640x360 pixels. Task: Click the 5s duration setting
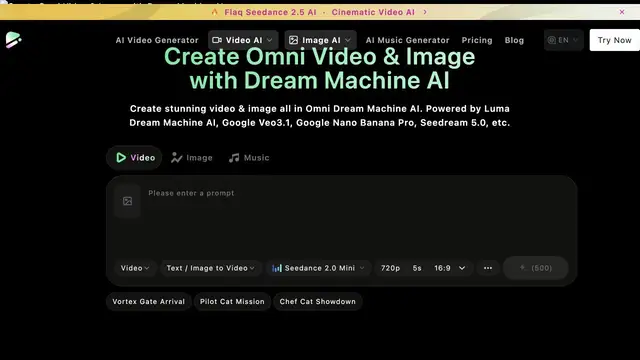[x=417, y=268]
